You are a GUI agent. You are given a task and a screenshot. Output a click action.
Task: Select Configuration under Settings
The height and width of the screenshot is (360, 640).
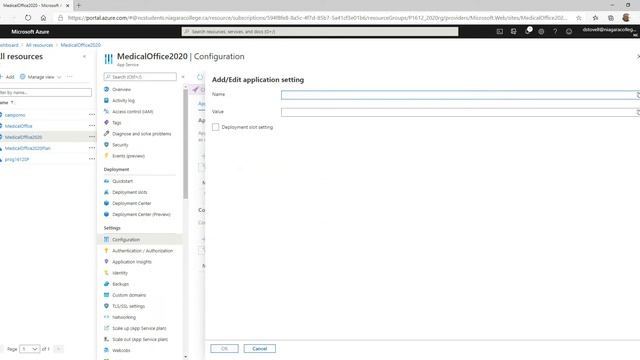coord(126,240)
